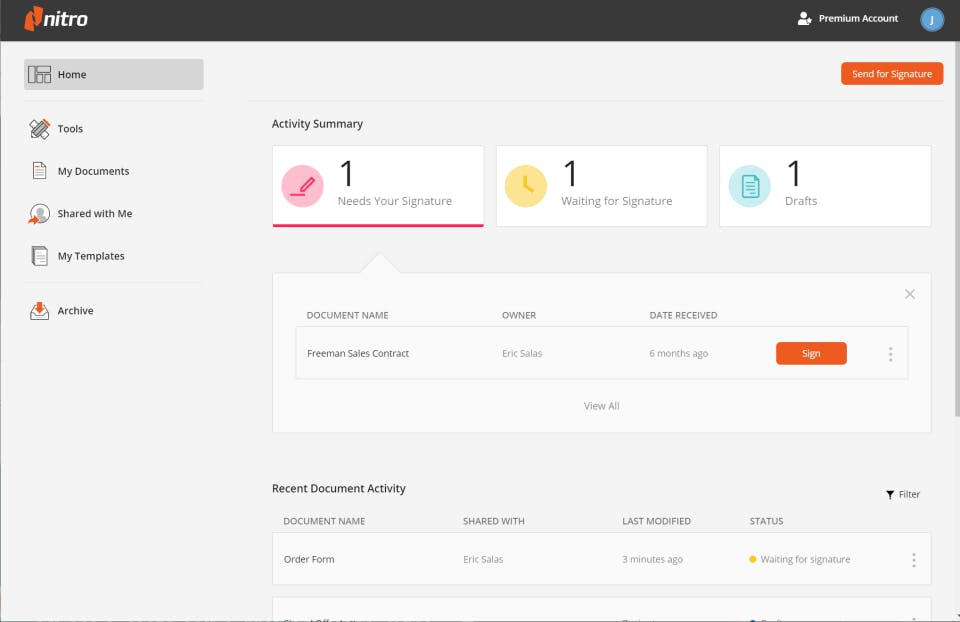Screen dimensions: 960x622
Task: Open the options menu for Freeman Sales Contract
Action: [x=890, y=353]
